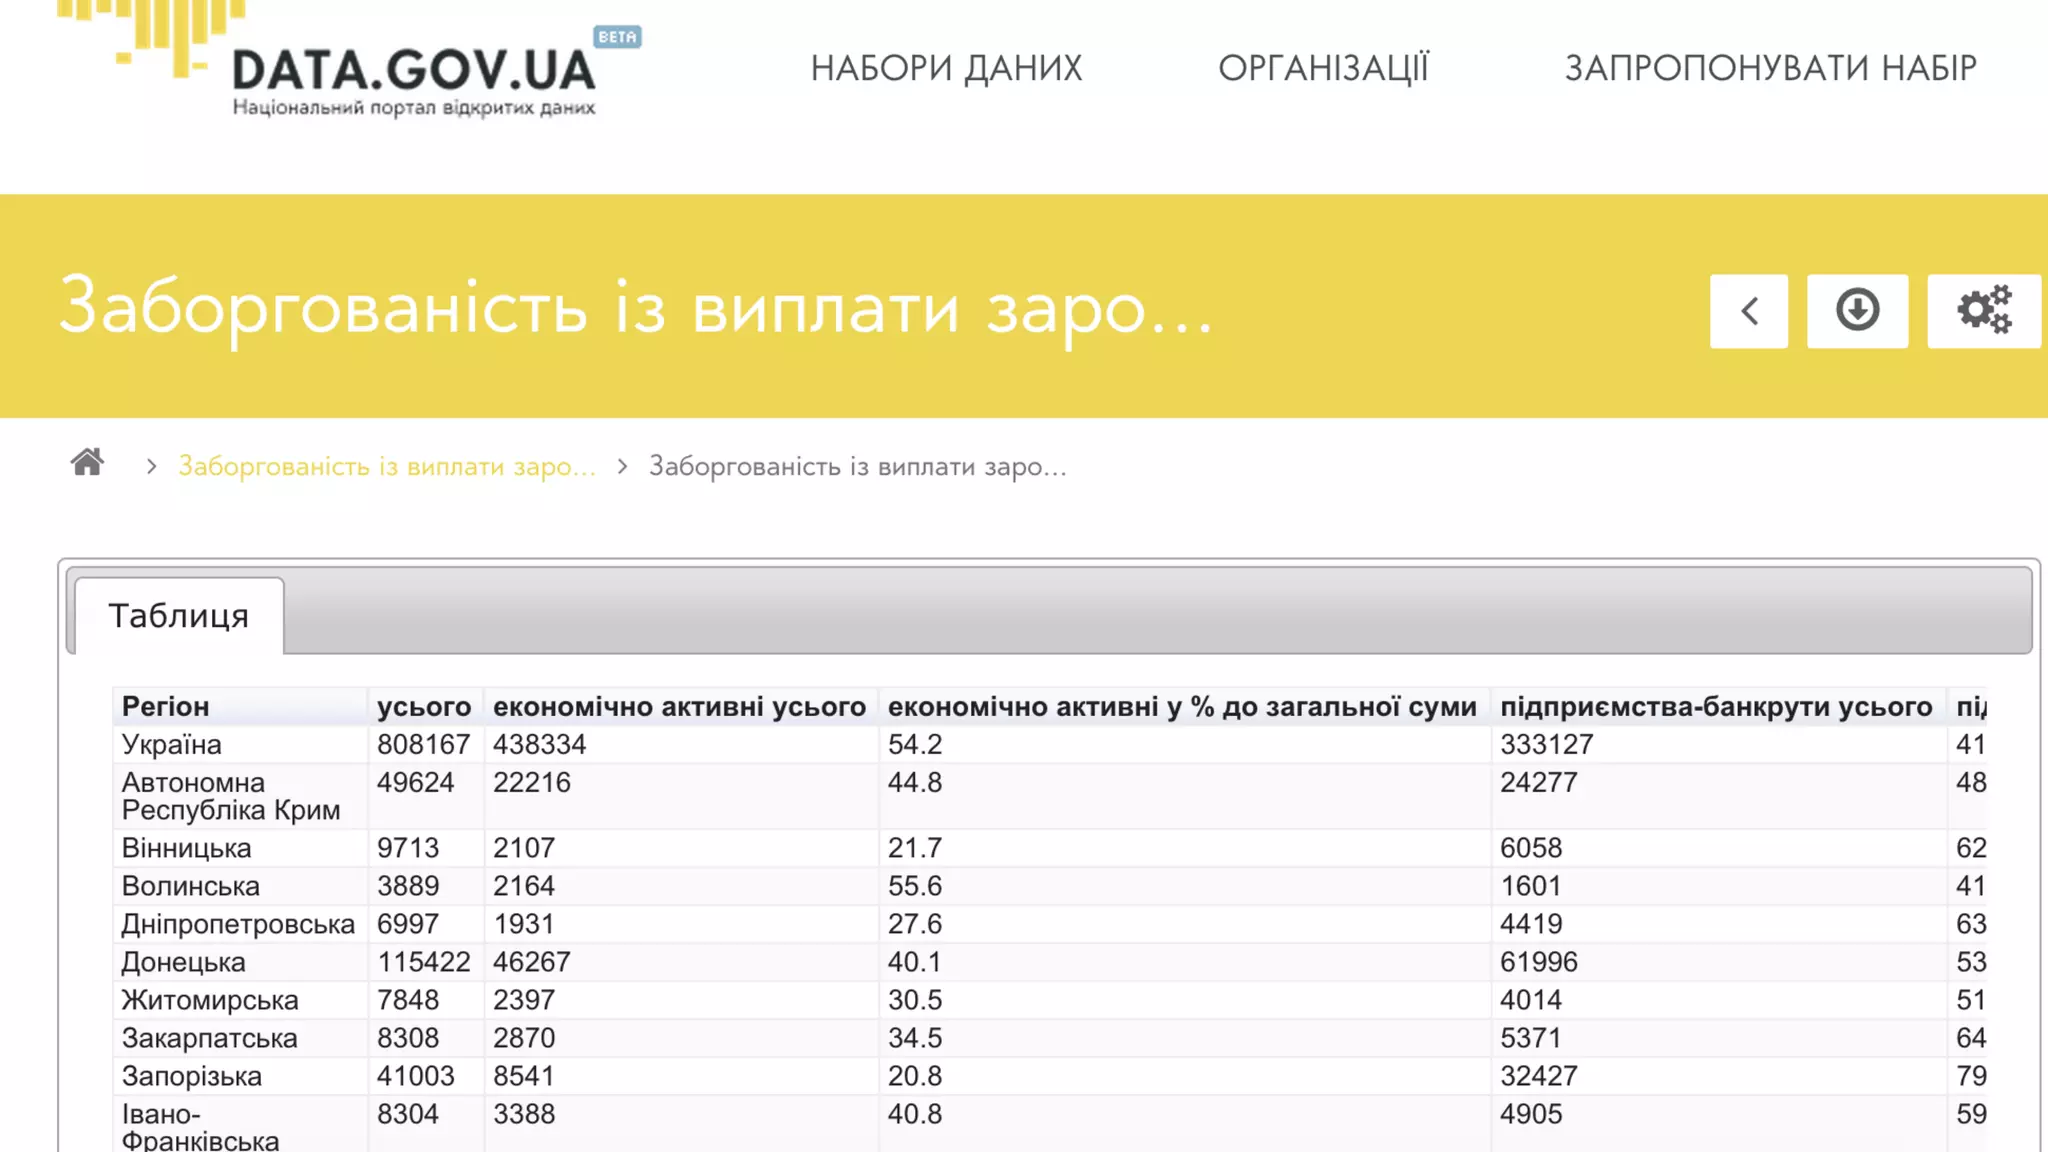2048x1152 pixels.
Task: Click the home breadcrumb icon
Action: (88, 463)
